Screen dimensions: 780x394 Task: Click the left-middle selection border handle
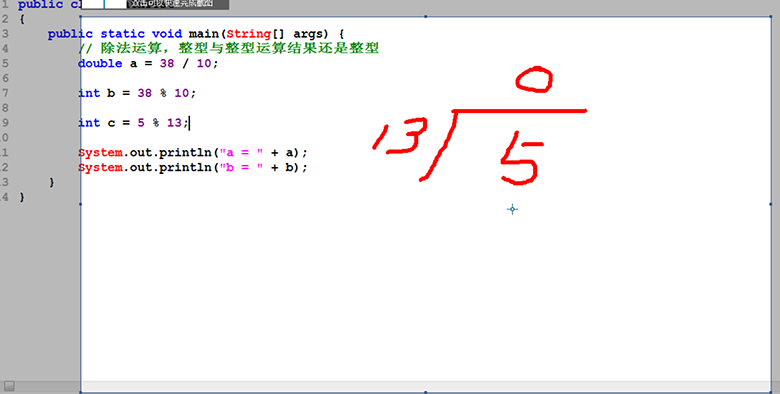click(81, 204)
